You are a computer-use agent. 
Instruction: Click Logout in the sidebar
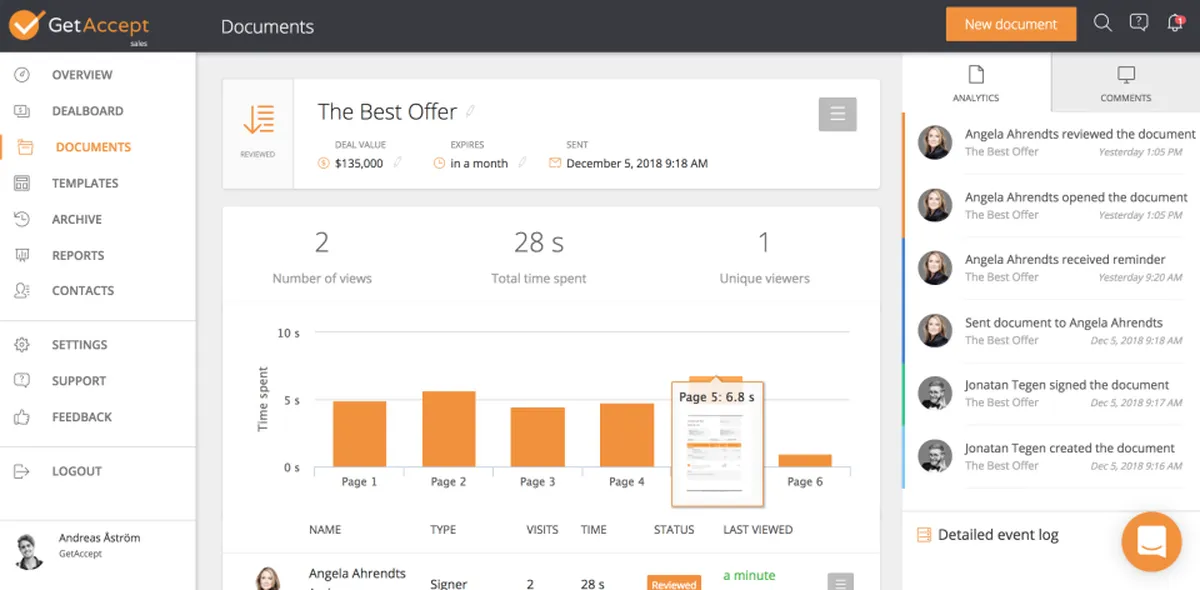tap(77, 471)
